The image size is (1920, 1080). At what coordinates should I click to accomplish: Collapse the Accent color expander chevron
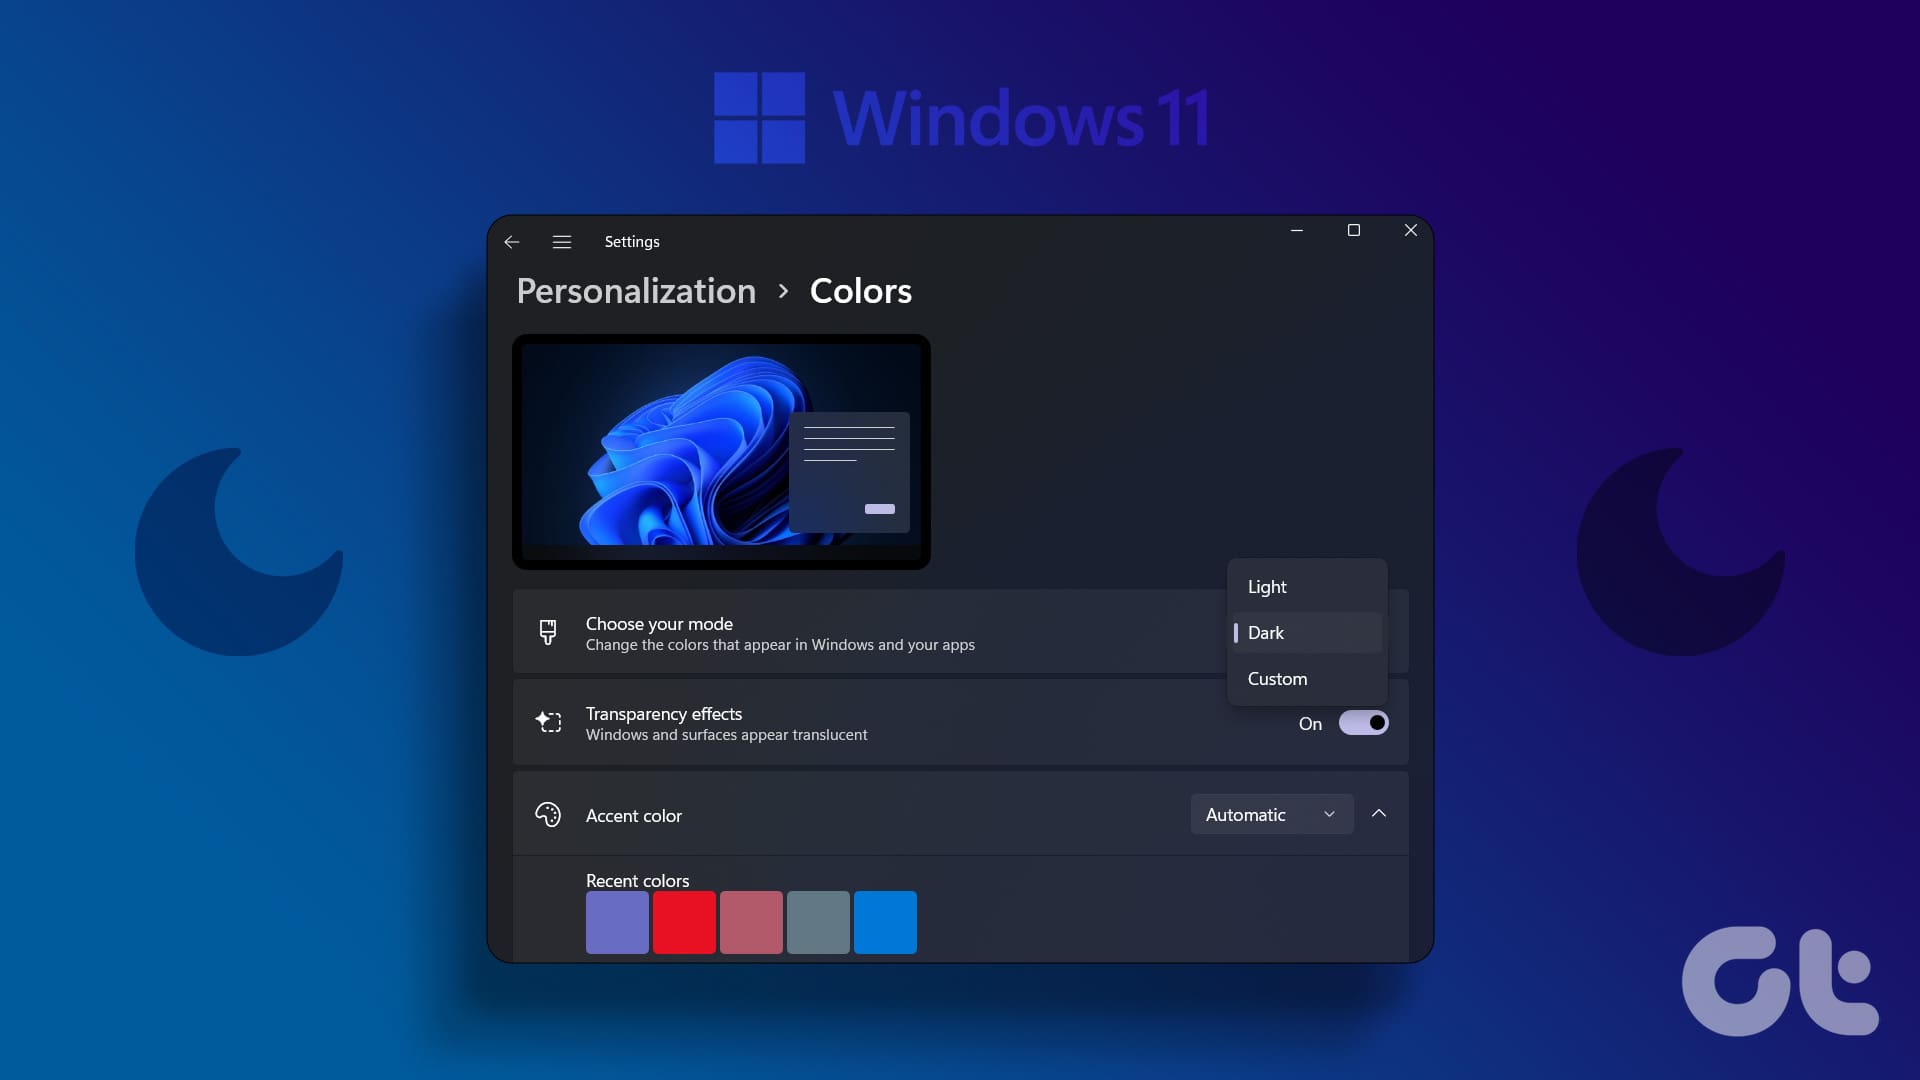click(1381, 814)
